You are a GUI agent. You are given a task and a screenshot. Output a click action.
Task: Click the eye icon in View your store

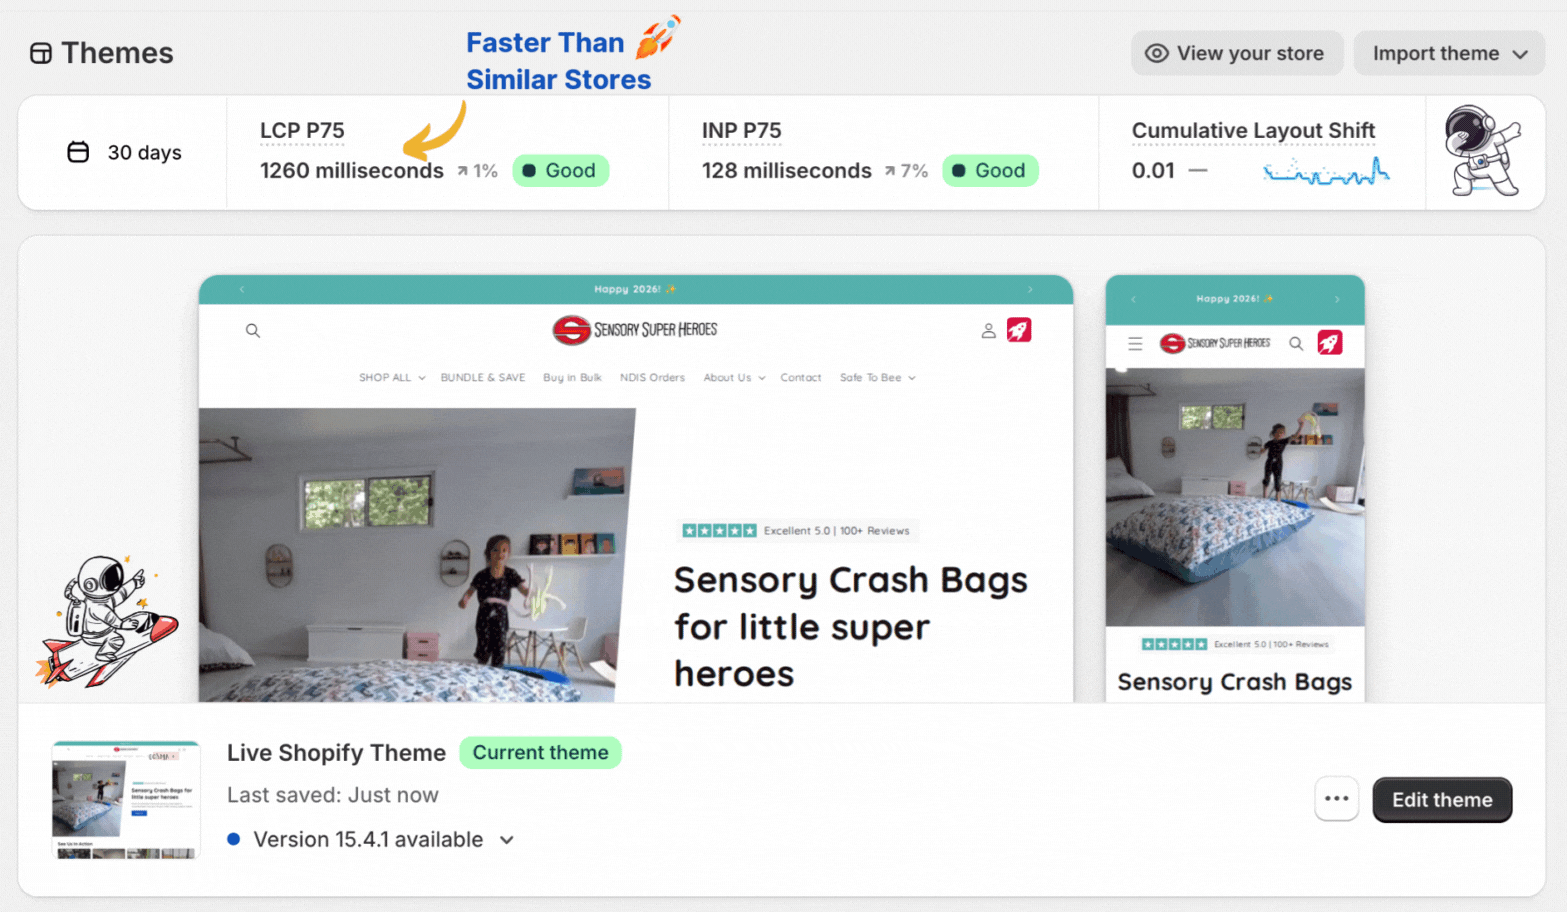(x=1156, y=53)
